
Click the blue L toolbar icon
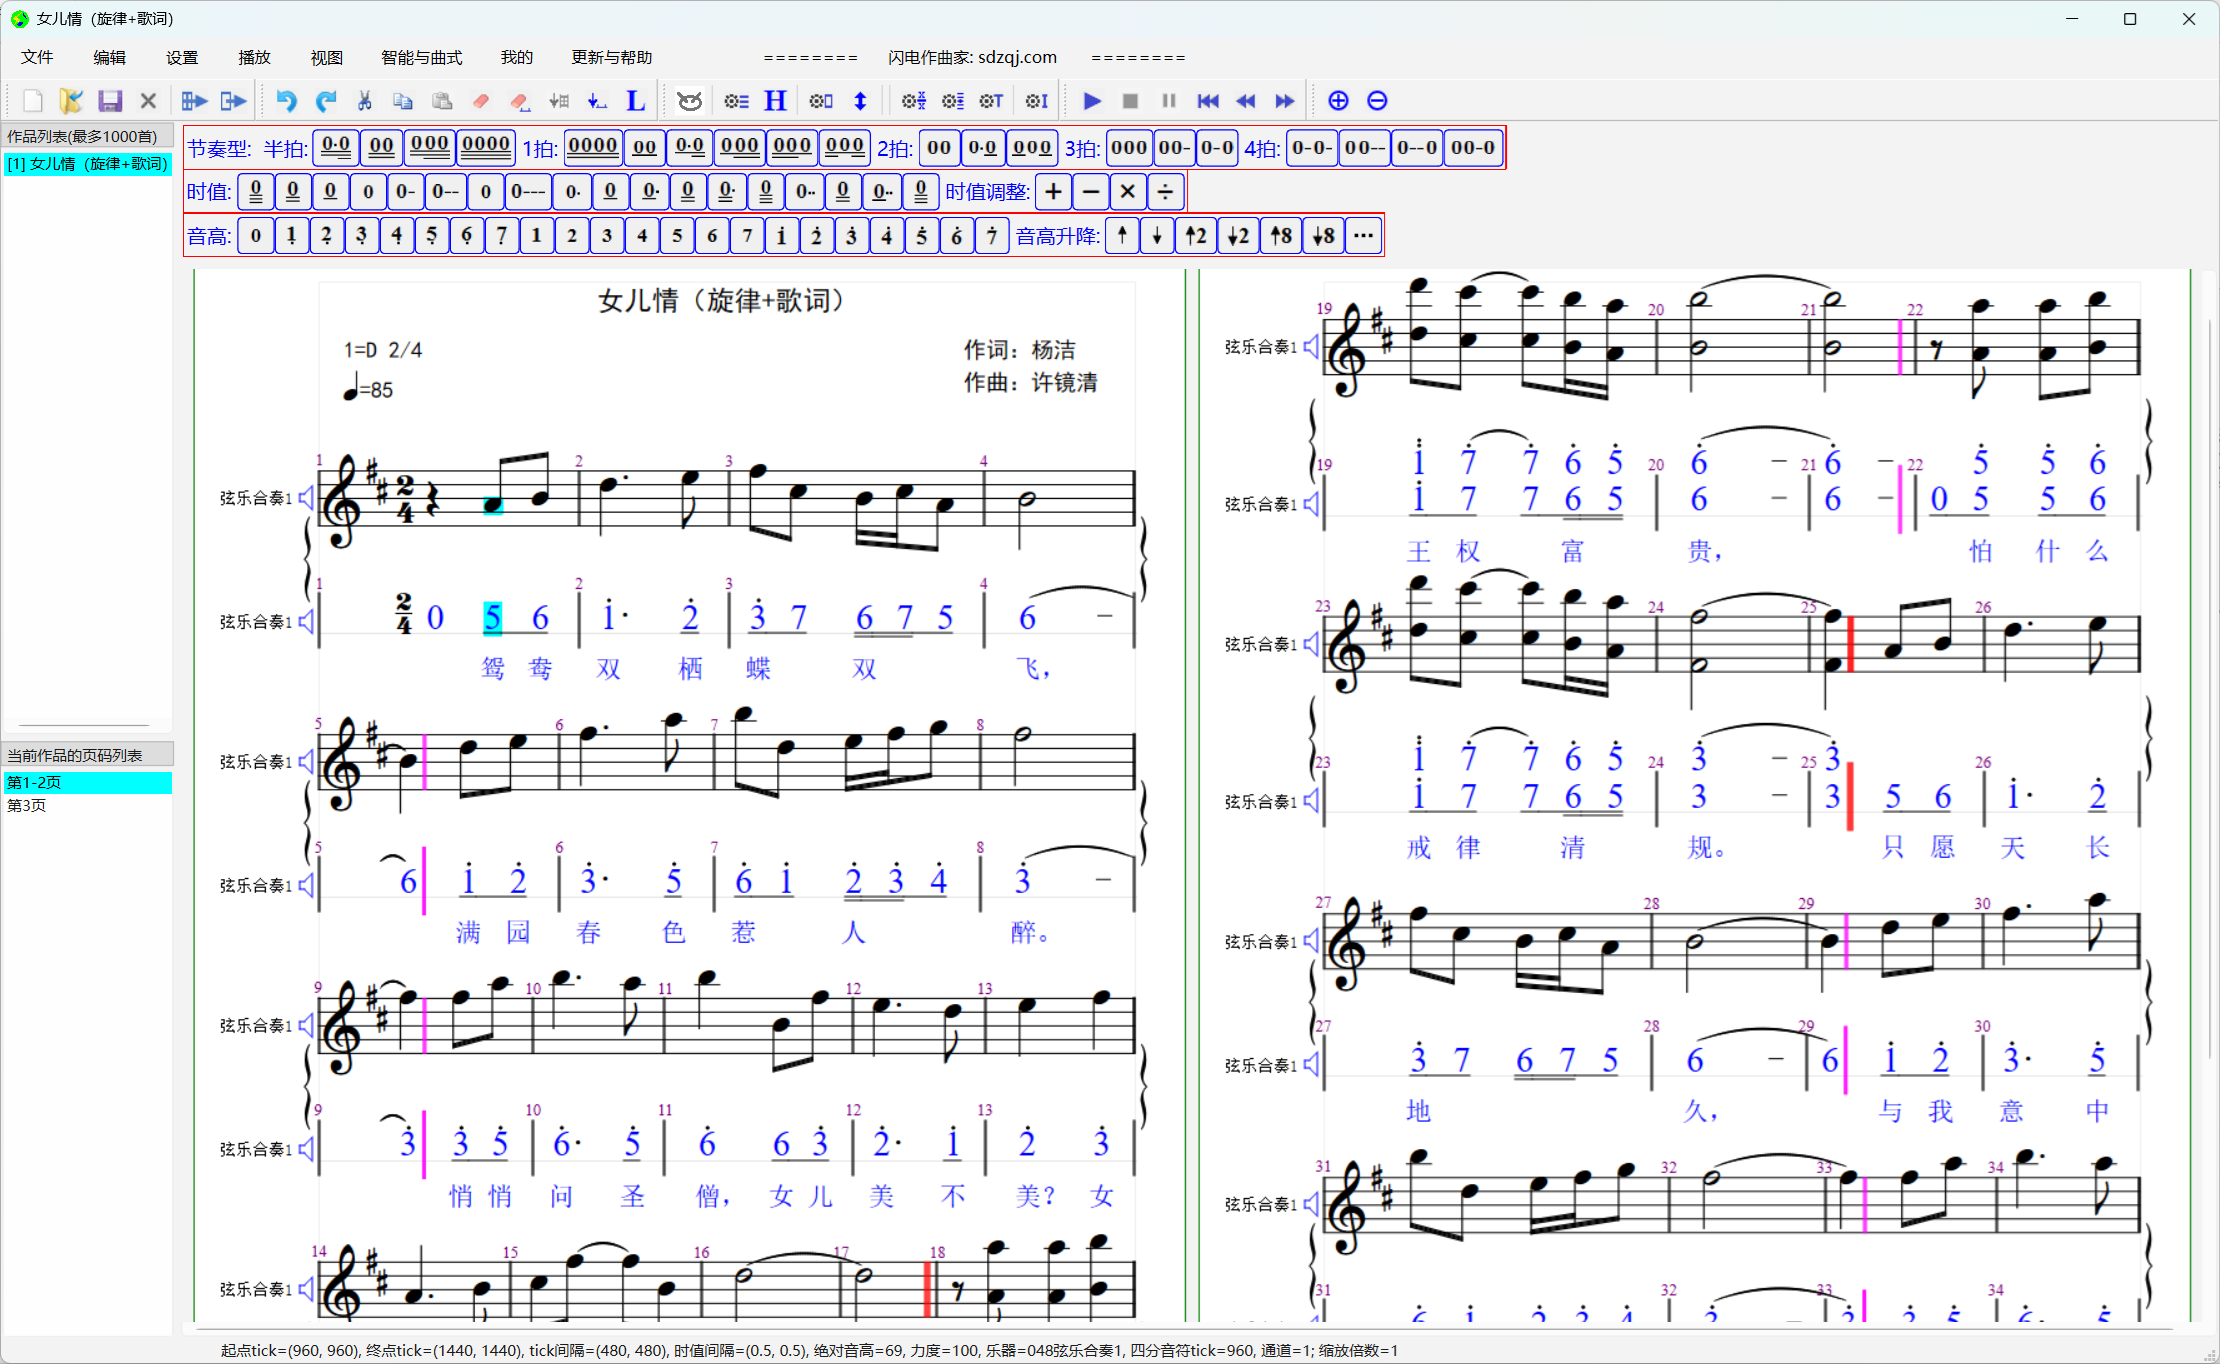[635, 101]
